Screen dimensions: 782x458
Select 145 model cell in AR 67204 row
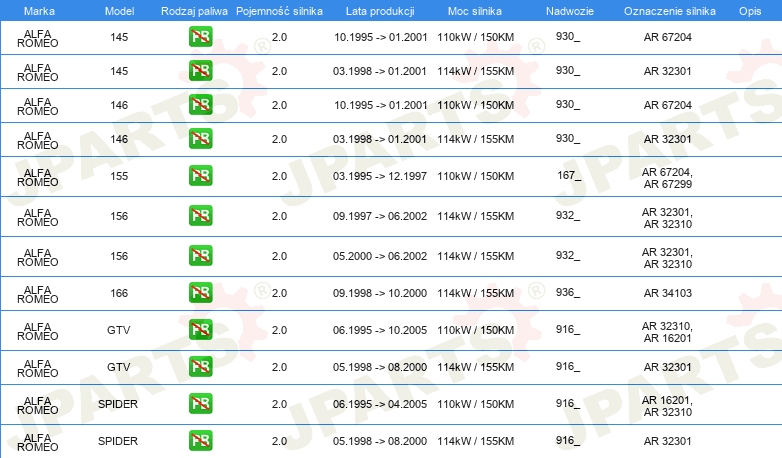click(x=119, y=37)
